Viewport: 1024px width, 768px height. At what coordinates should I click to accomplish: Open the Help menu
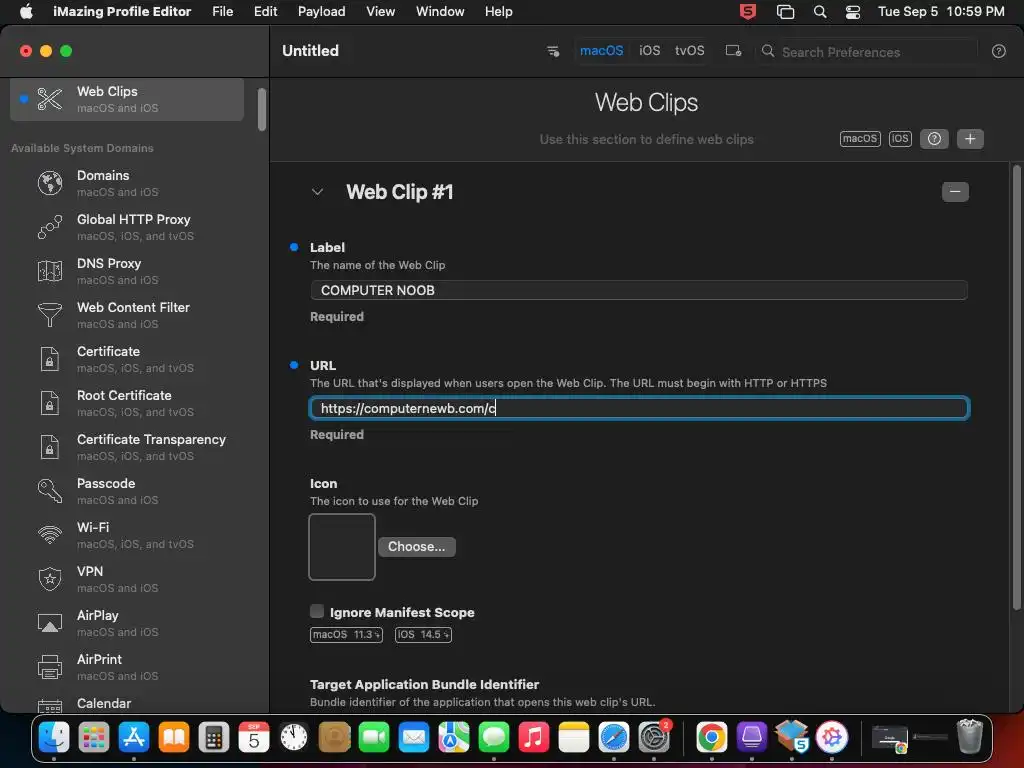[x=498, y=12]
